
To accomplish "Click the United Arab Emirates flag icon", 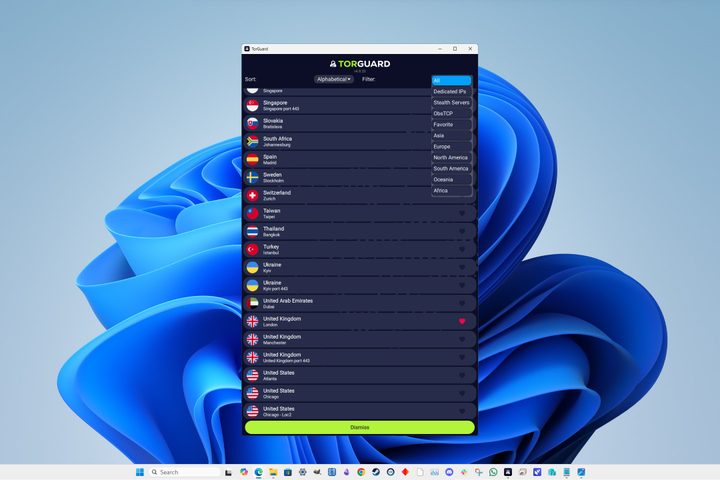I will coord(252,303).
